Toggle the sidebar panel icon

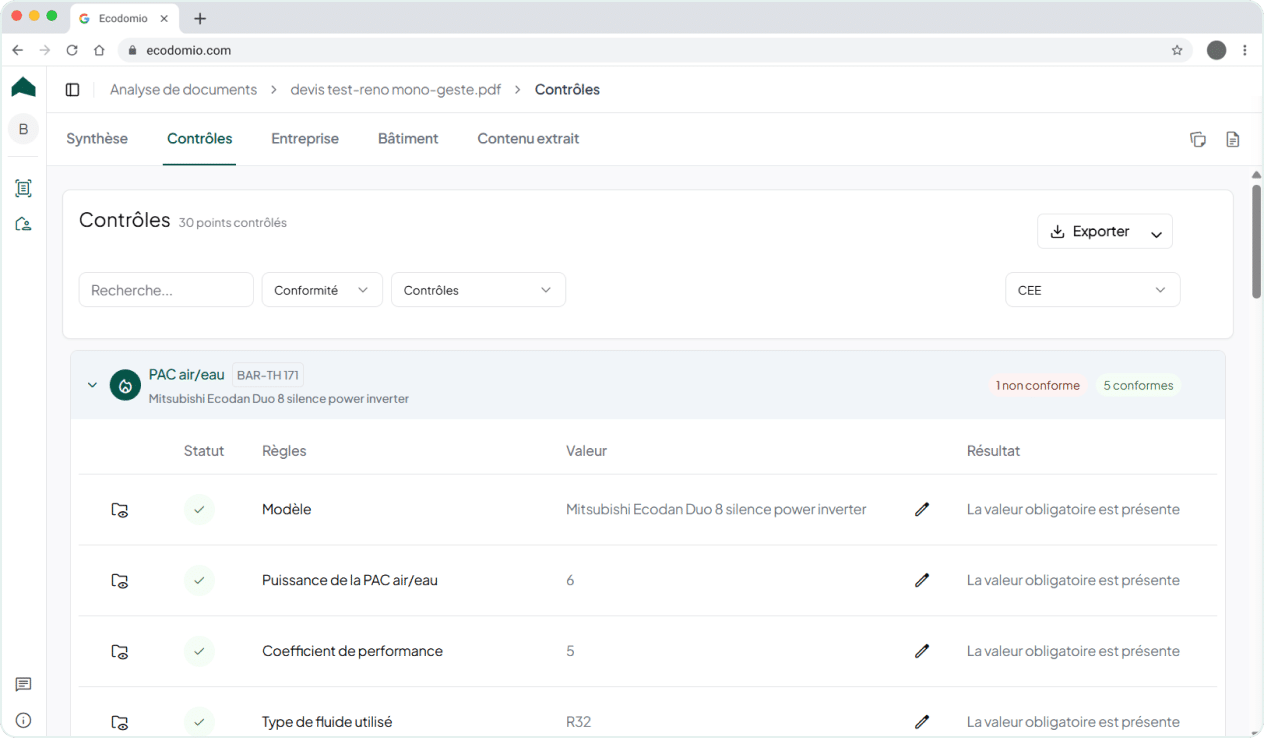[x=72, y=90]
